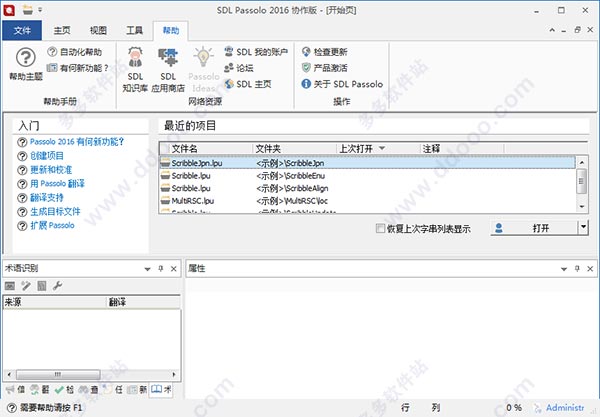Viewport: 600px width, 417px height.
Task: Select the 术 terminology bottom tab
Action: click(161, 389)
